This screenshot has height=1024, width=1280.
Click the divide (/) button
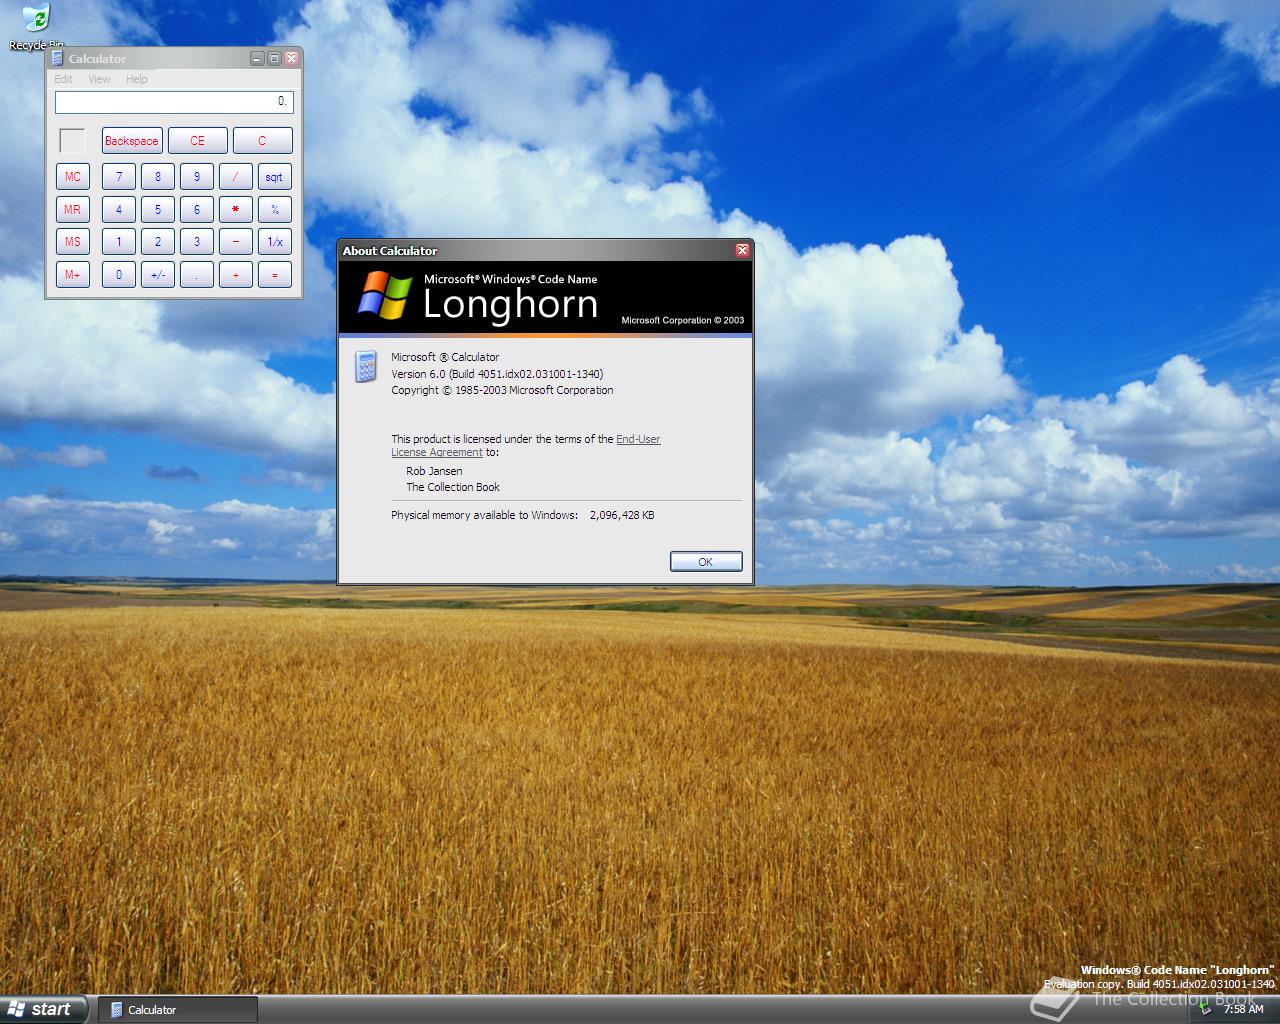[236, 177]
